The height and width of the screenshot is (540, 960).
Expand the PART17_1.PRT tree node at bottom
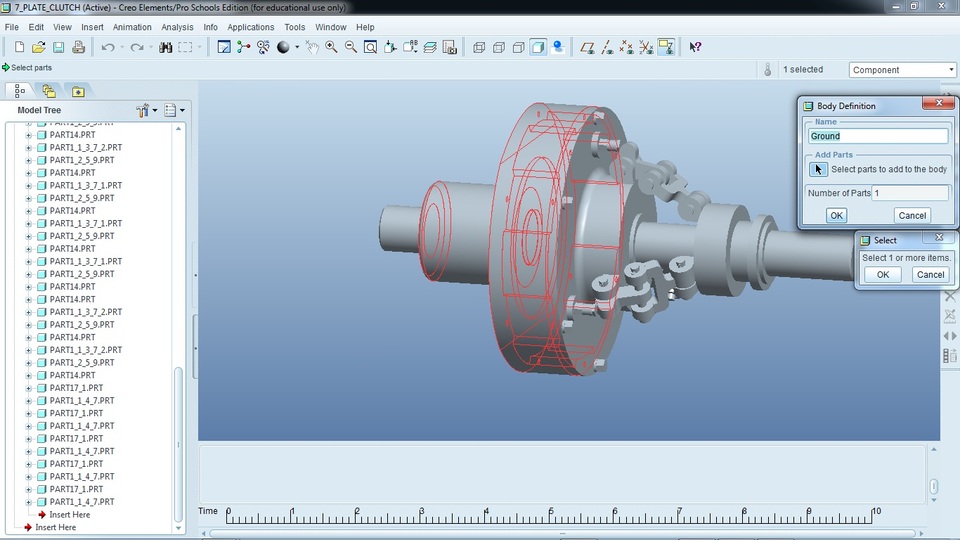[x=29, y=489]
